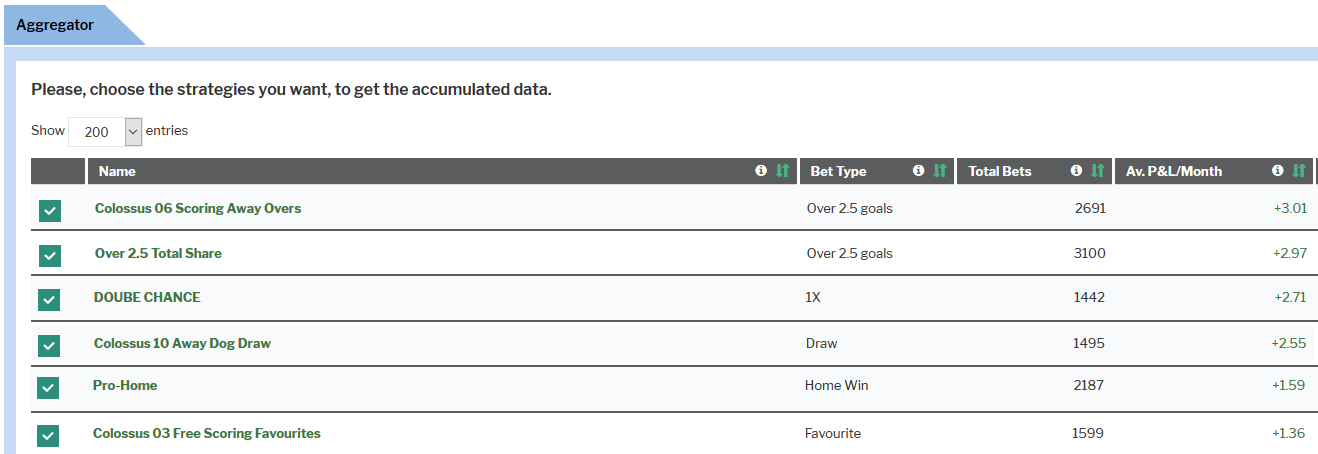Click the Total Bets info icon

[x=1076, y=171]
